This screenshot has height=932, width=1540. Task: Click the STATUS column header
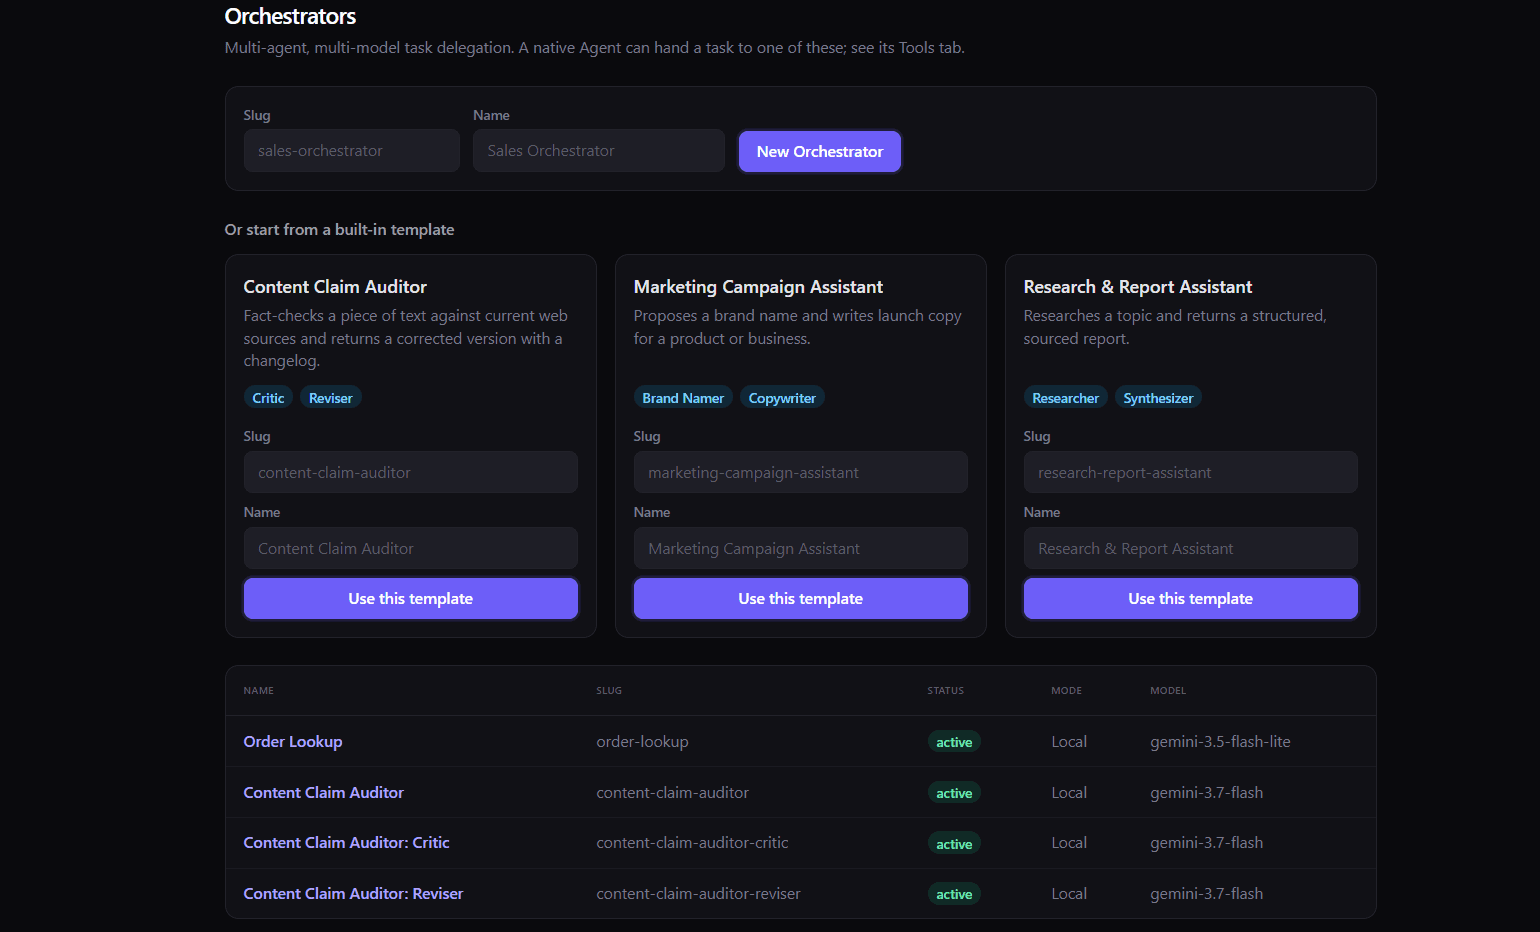click(x=946, y=690)
